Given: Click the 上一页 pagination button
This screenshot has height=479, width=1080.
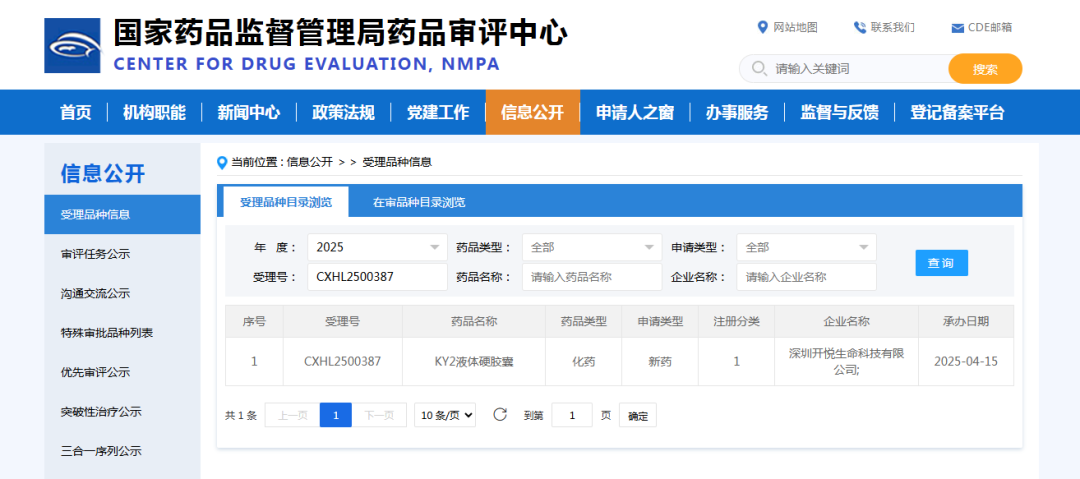Looking at the screenshot, I should pos(292,415).
